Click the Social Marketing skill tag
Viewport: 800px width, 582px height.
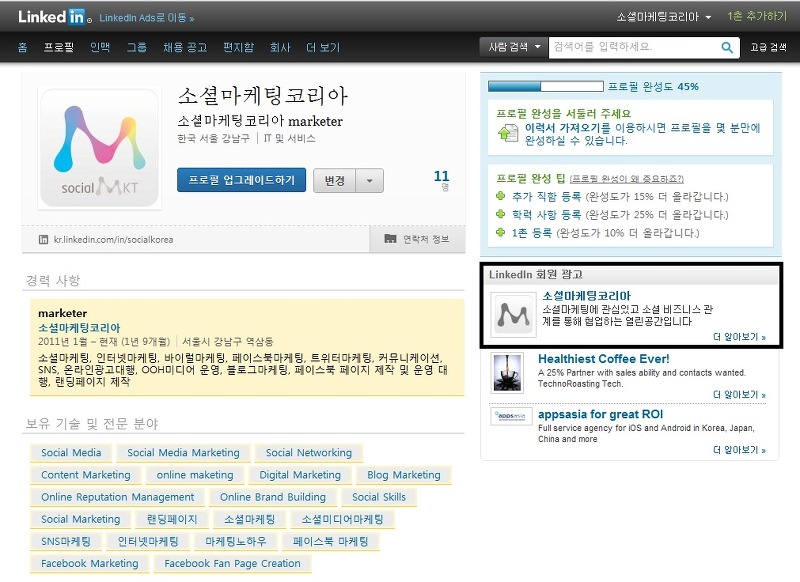pyautogui.click(x=81, y=519)
